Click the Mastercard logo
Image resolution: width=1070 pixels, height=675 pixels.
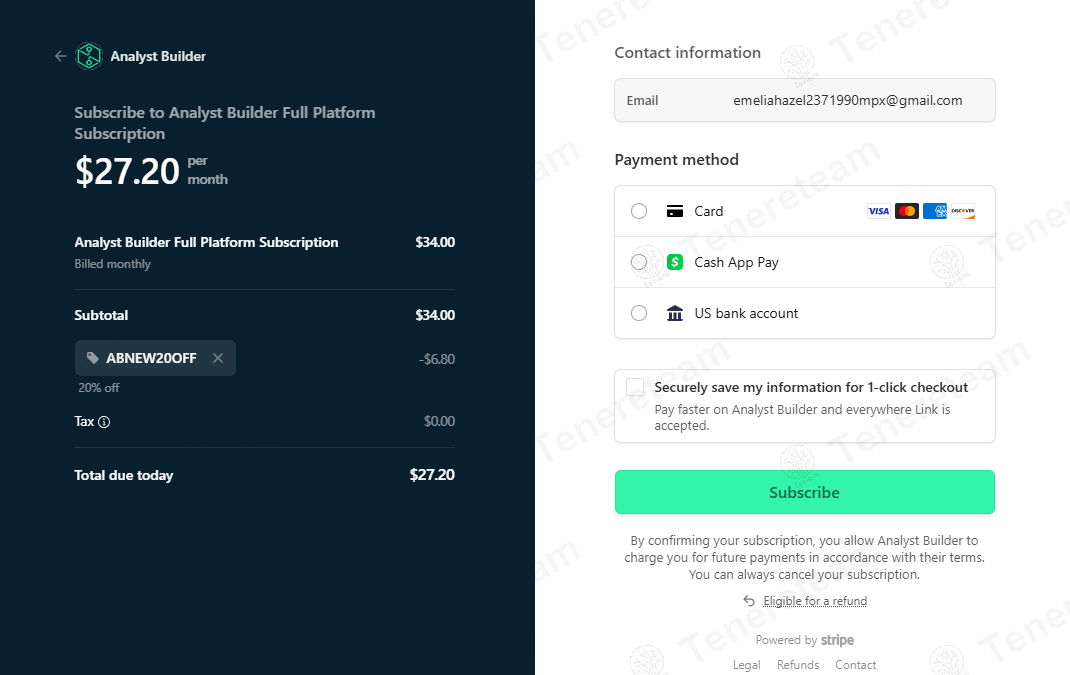(x=907, y=211)
